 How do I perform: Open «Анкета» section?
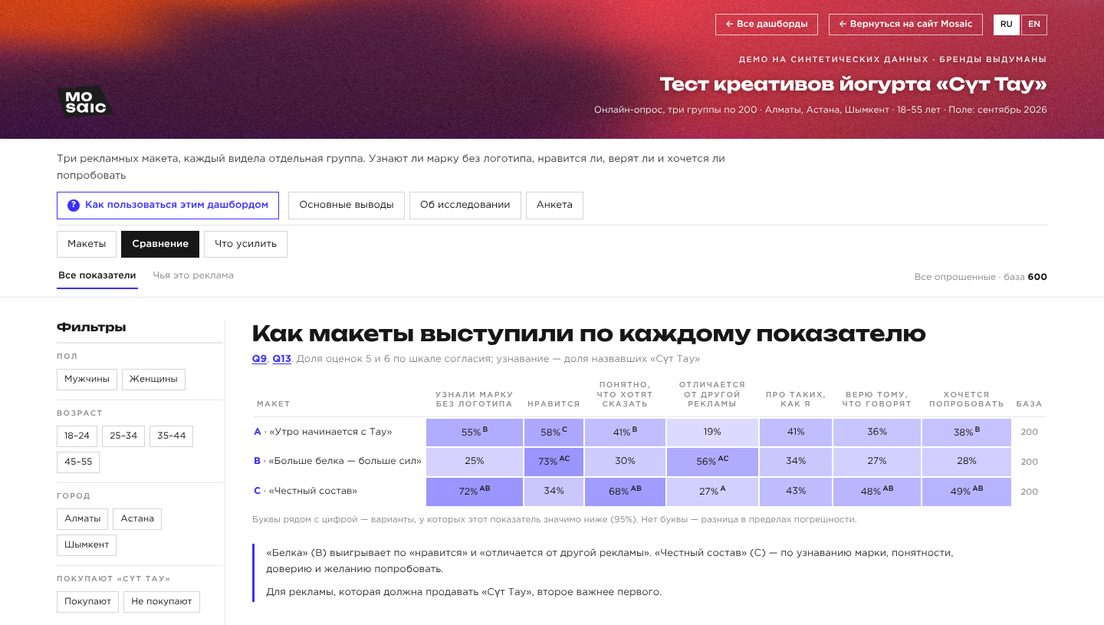pyautogui.click(x=554, y=205)
